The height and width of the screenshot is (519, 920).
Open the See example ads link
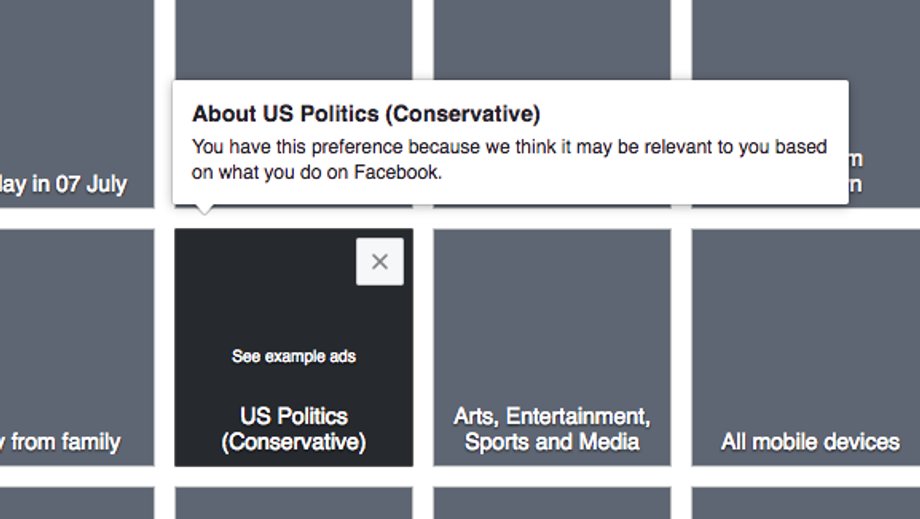(x=294, y=356)
